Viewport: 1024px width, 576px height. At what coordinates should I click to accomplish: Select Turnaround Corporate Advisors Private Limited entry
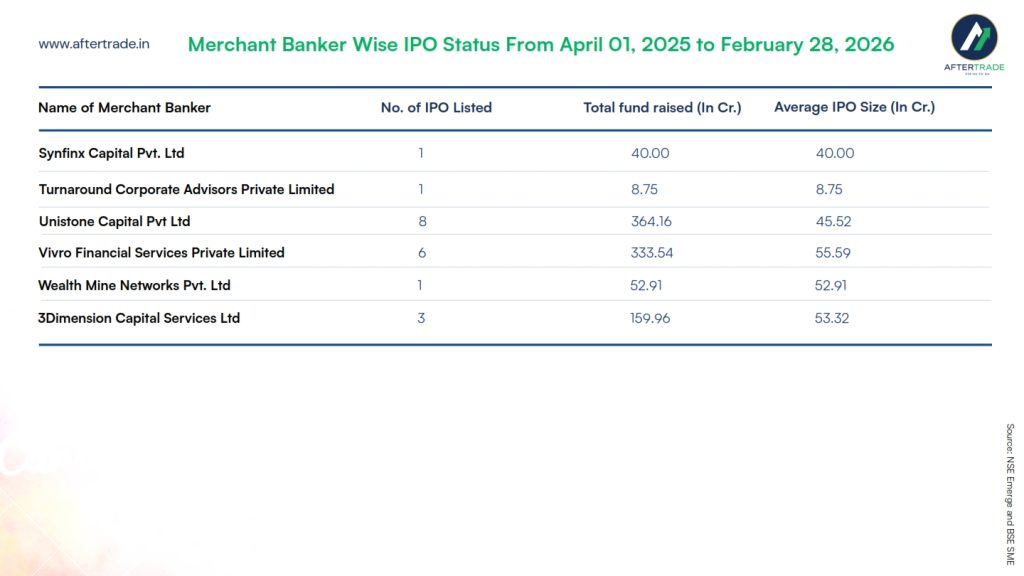[186, 189]
